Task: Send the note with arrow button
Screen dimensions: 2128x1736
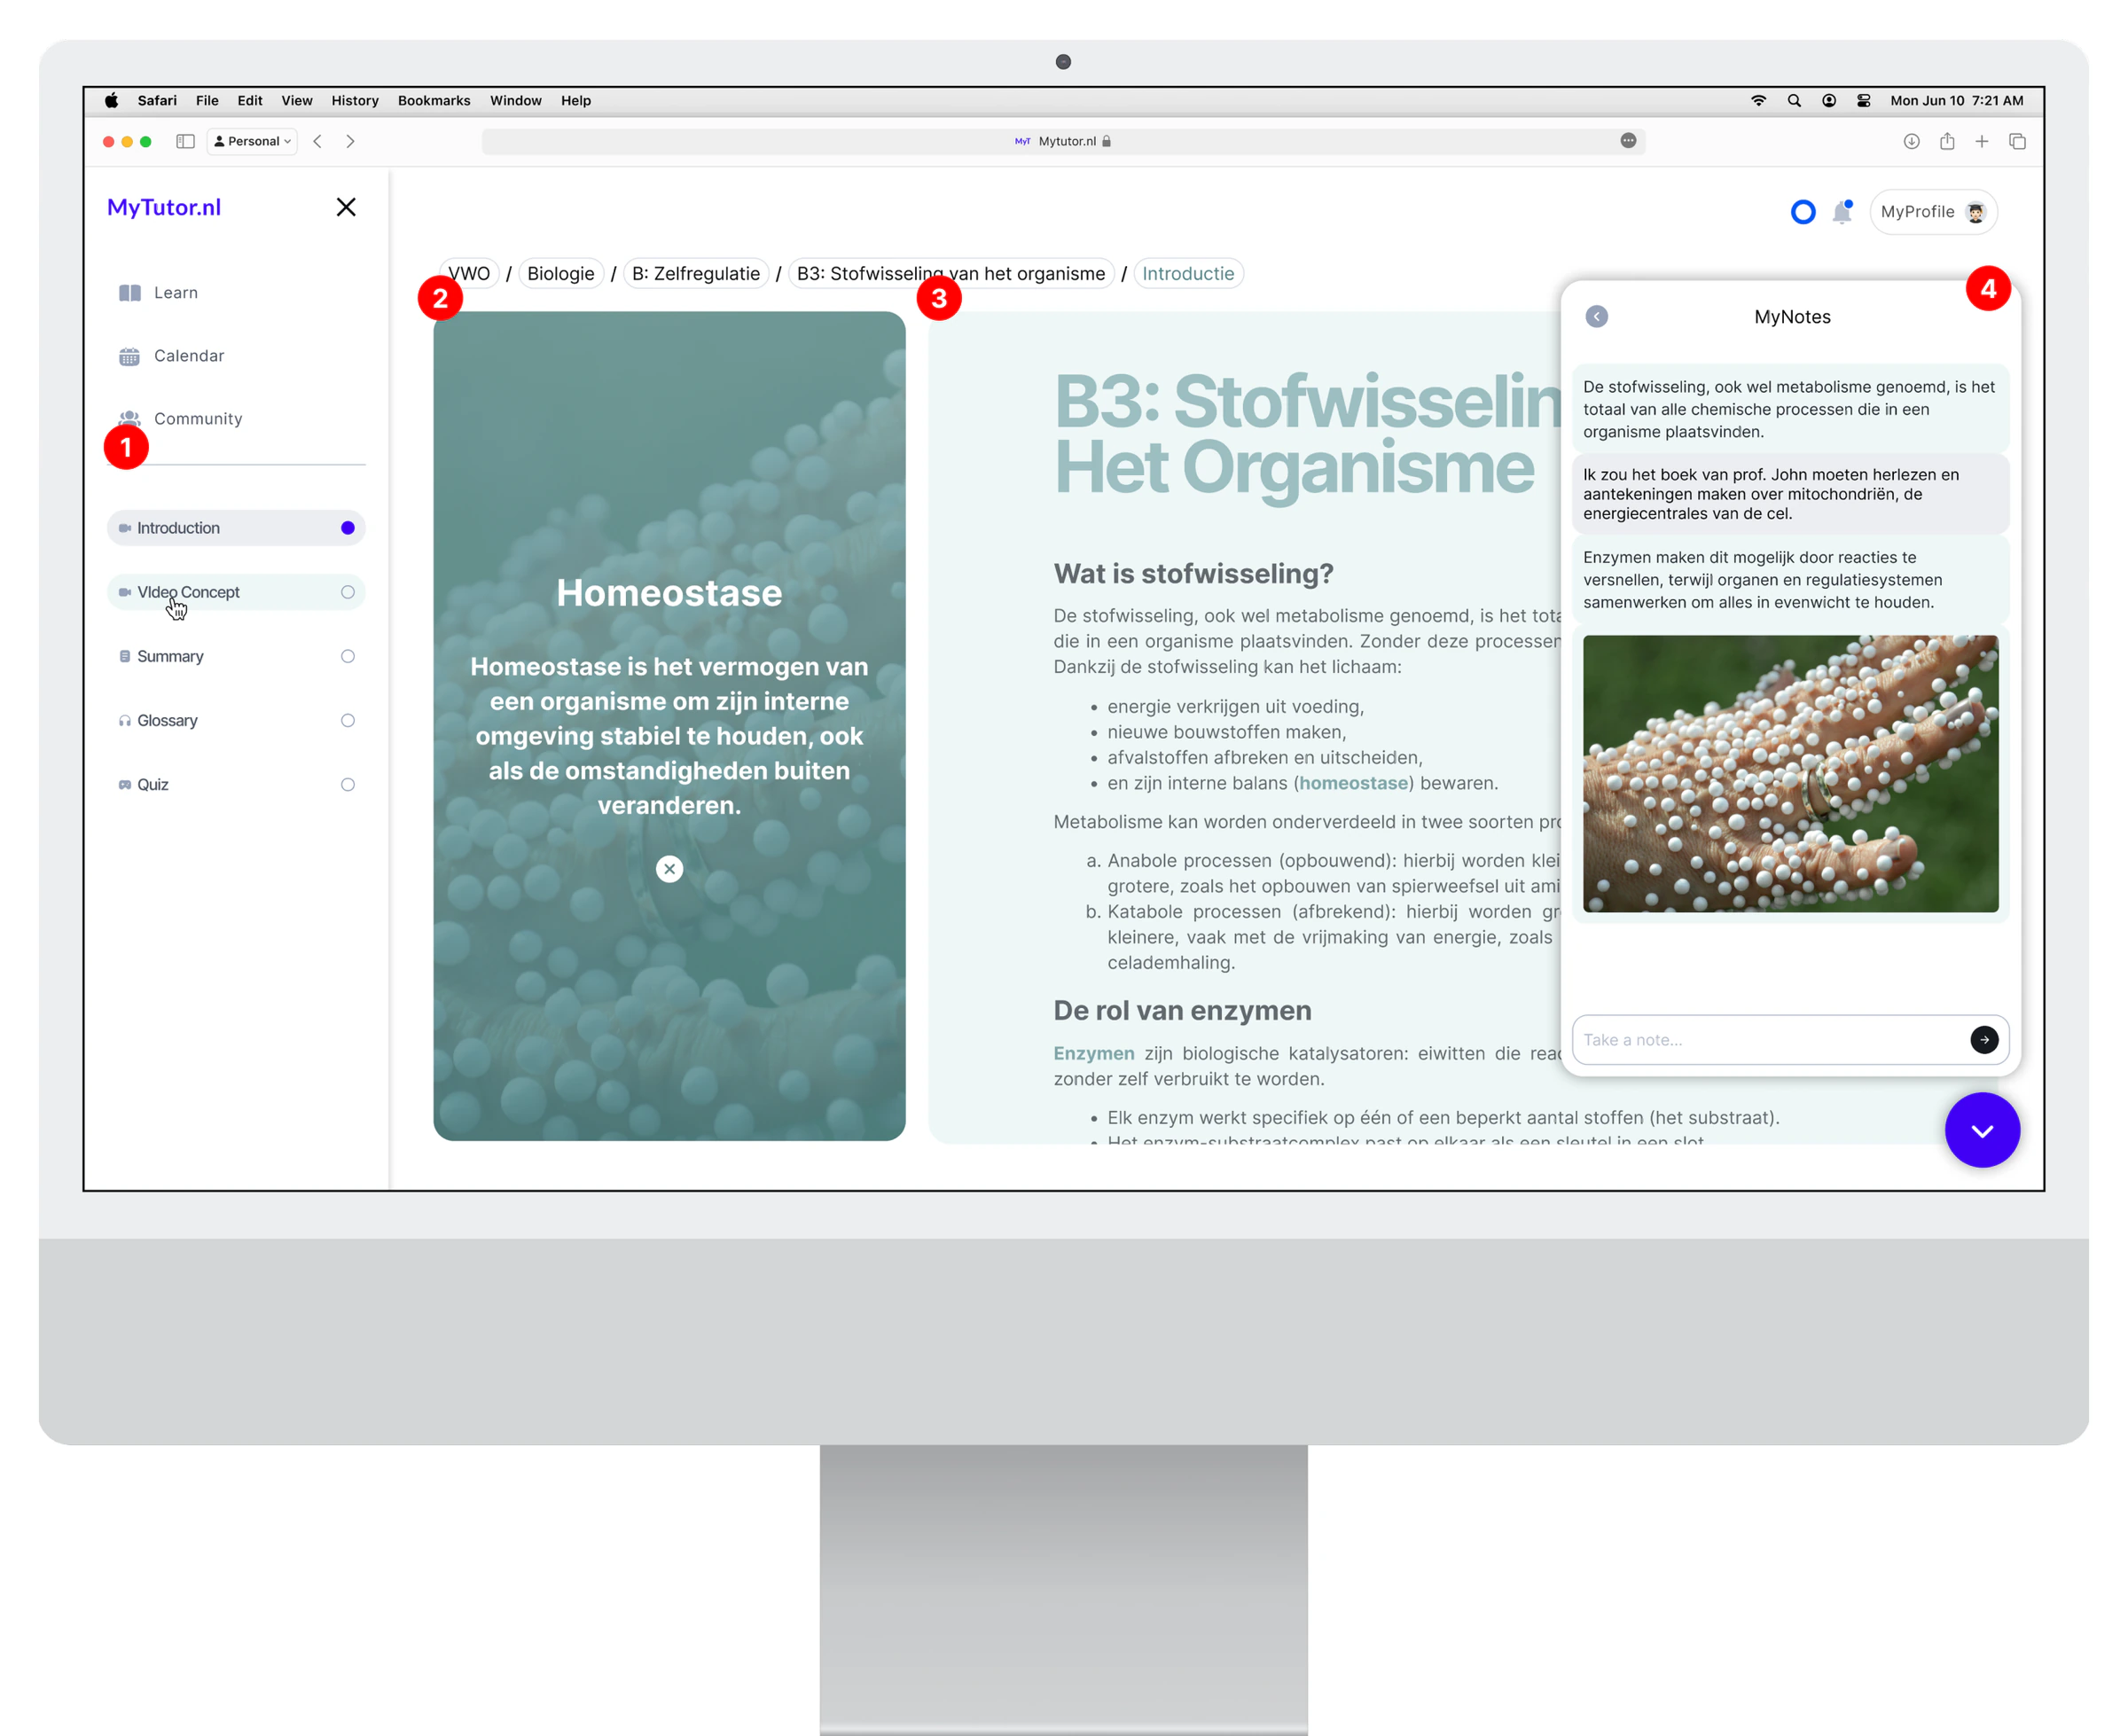Action: pos(1984,1040)
